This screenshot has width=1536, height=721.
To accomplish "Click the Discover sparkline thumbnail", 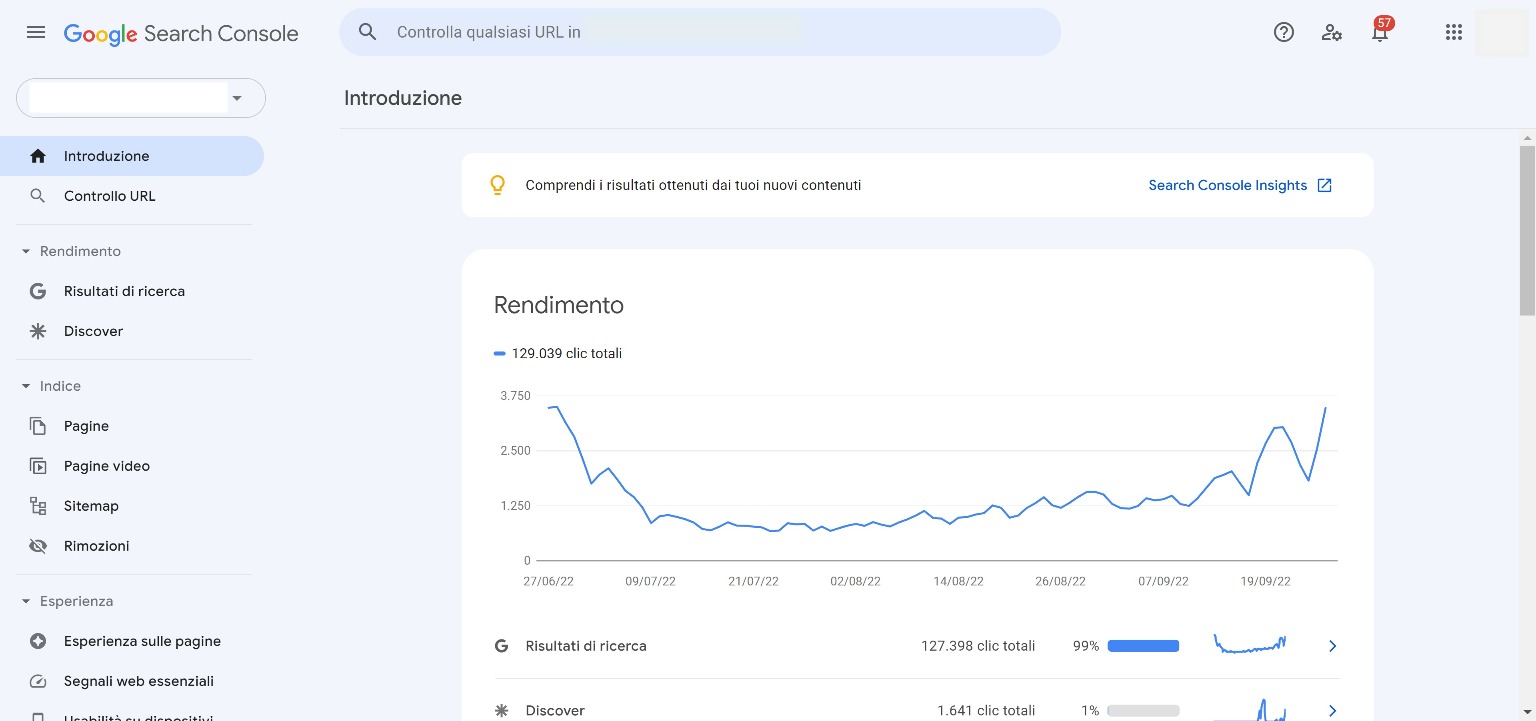I will [1249, 709].
